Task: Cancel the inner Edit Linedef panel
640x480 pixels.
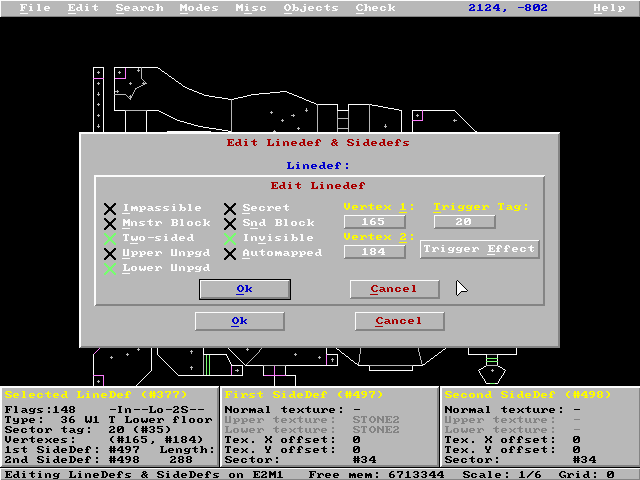Action: tap(394, 289)
